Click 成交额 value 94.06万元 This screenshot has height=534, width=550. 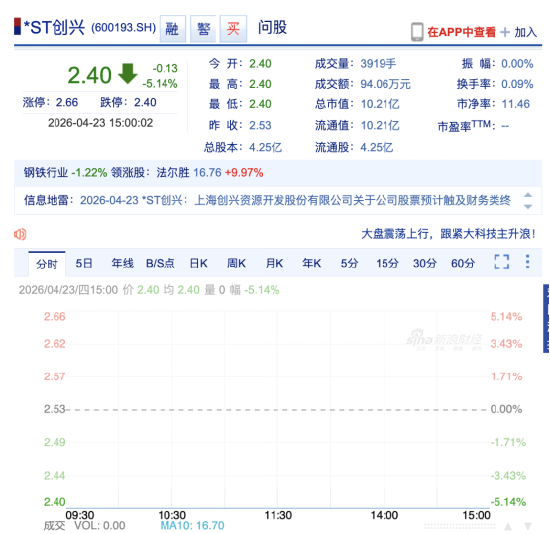click(x=385, y=84)
